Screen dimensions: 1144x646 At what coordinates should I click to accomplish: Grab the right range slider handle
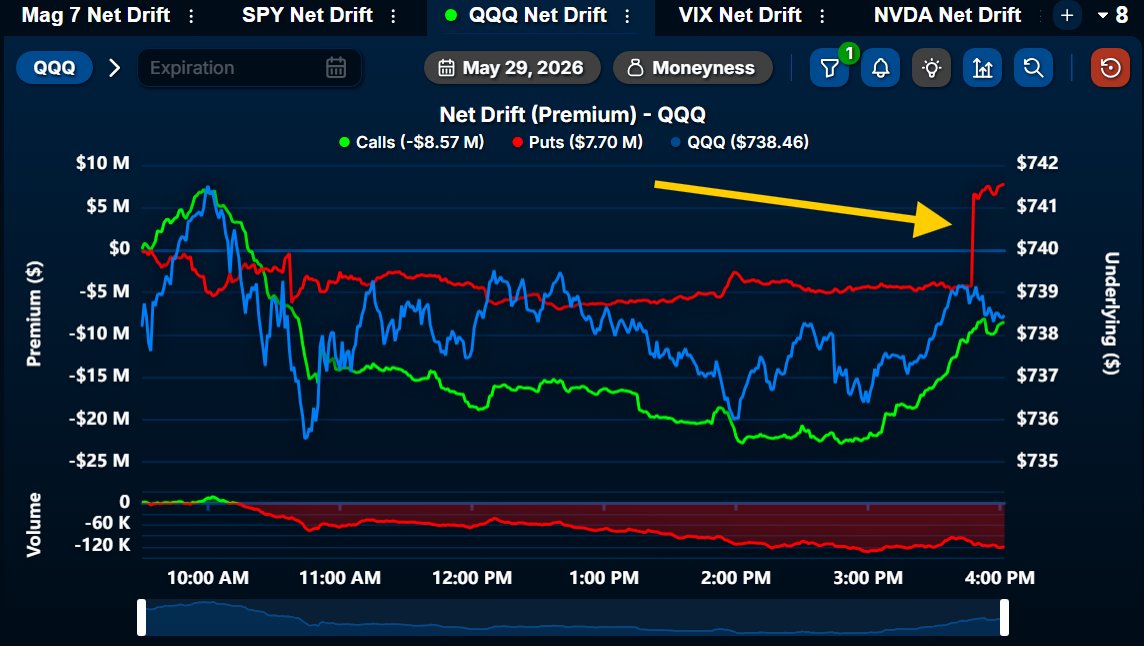coord(1004,618)
